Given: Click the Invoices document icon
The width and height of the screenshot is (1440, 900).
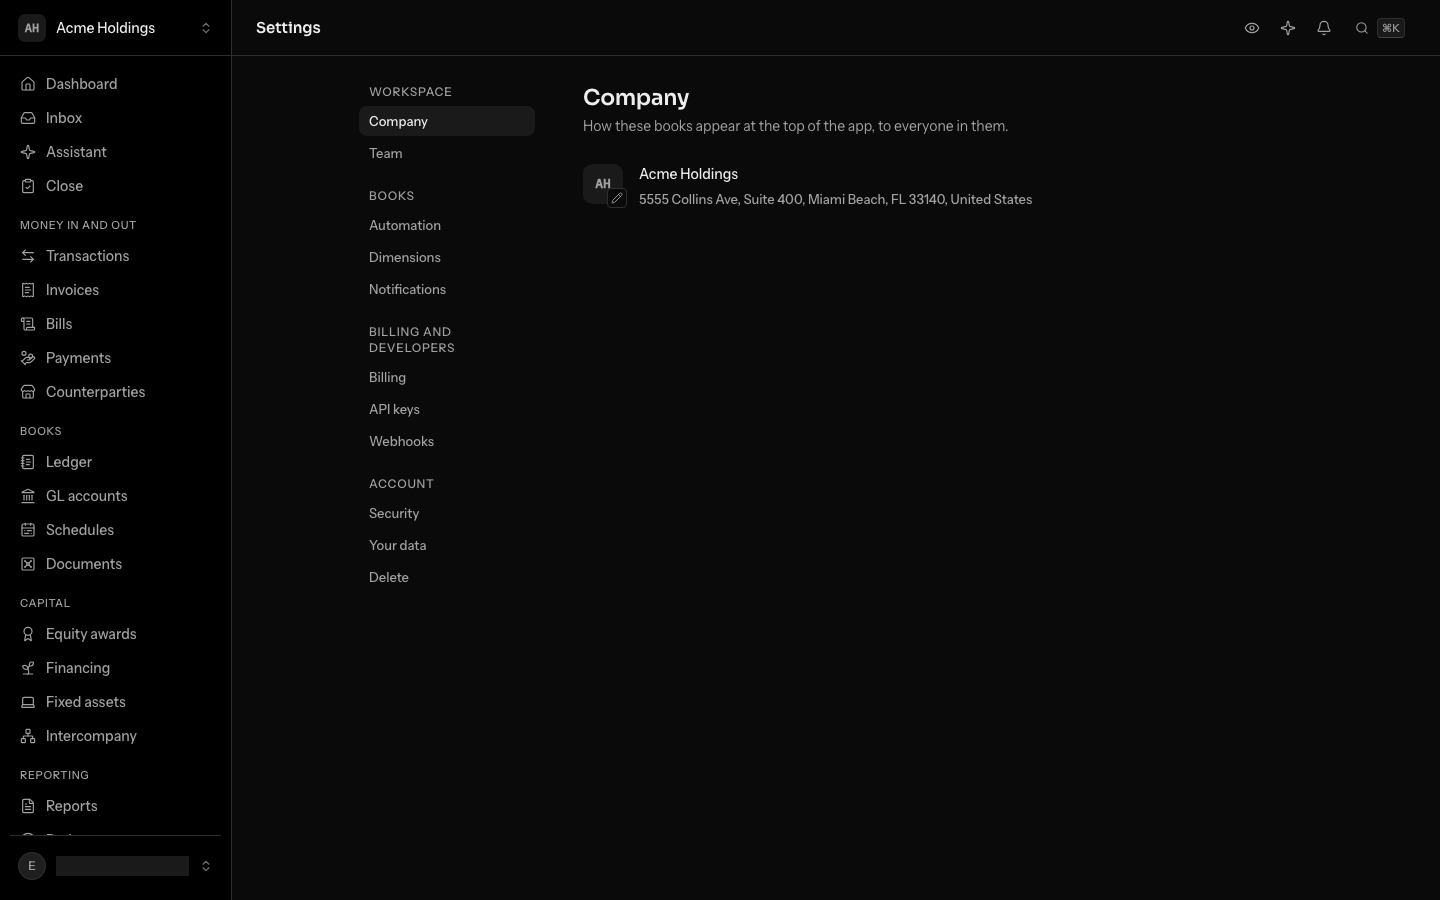Looking at the screenshot, I should (28, 290).
